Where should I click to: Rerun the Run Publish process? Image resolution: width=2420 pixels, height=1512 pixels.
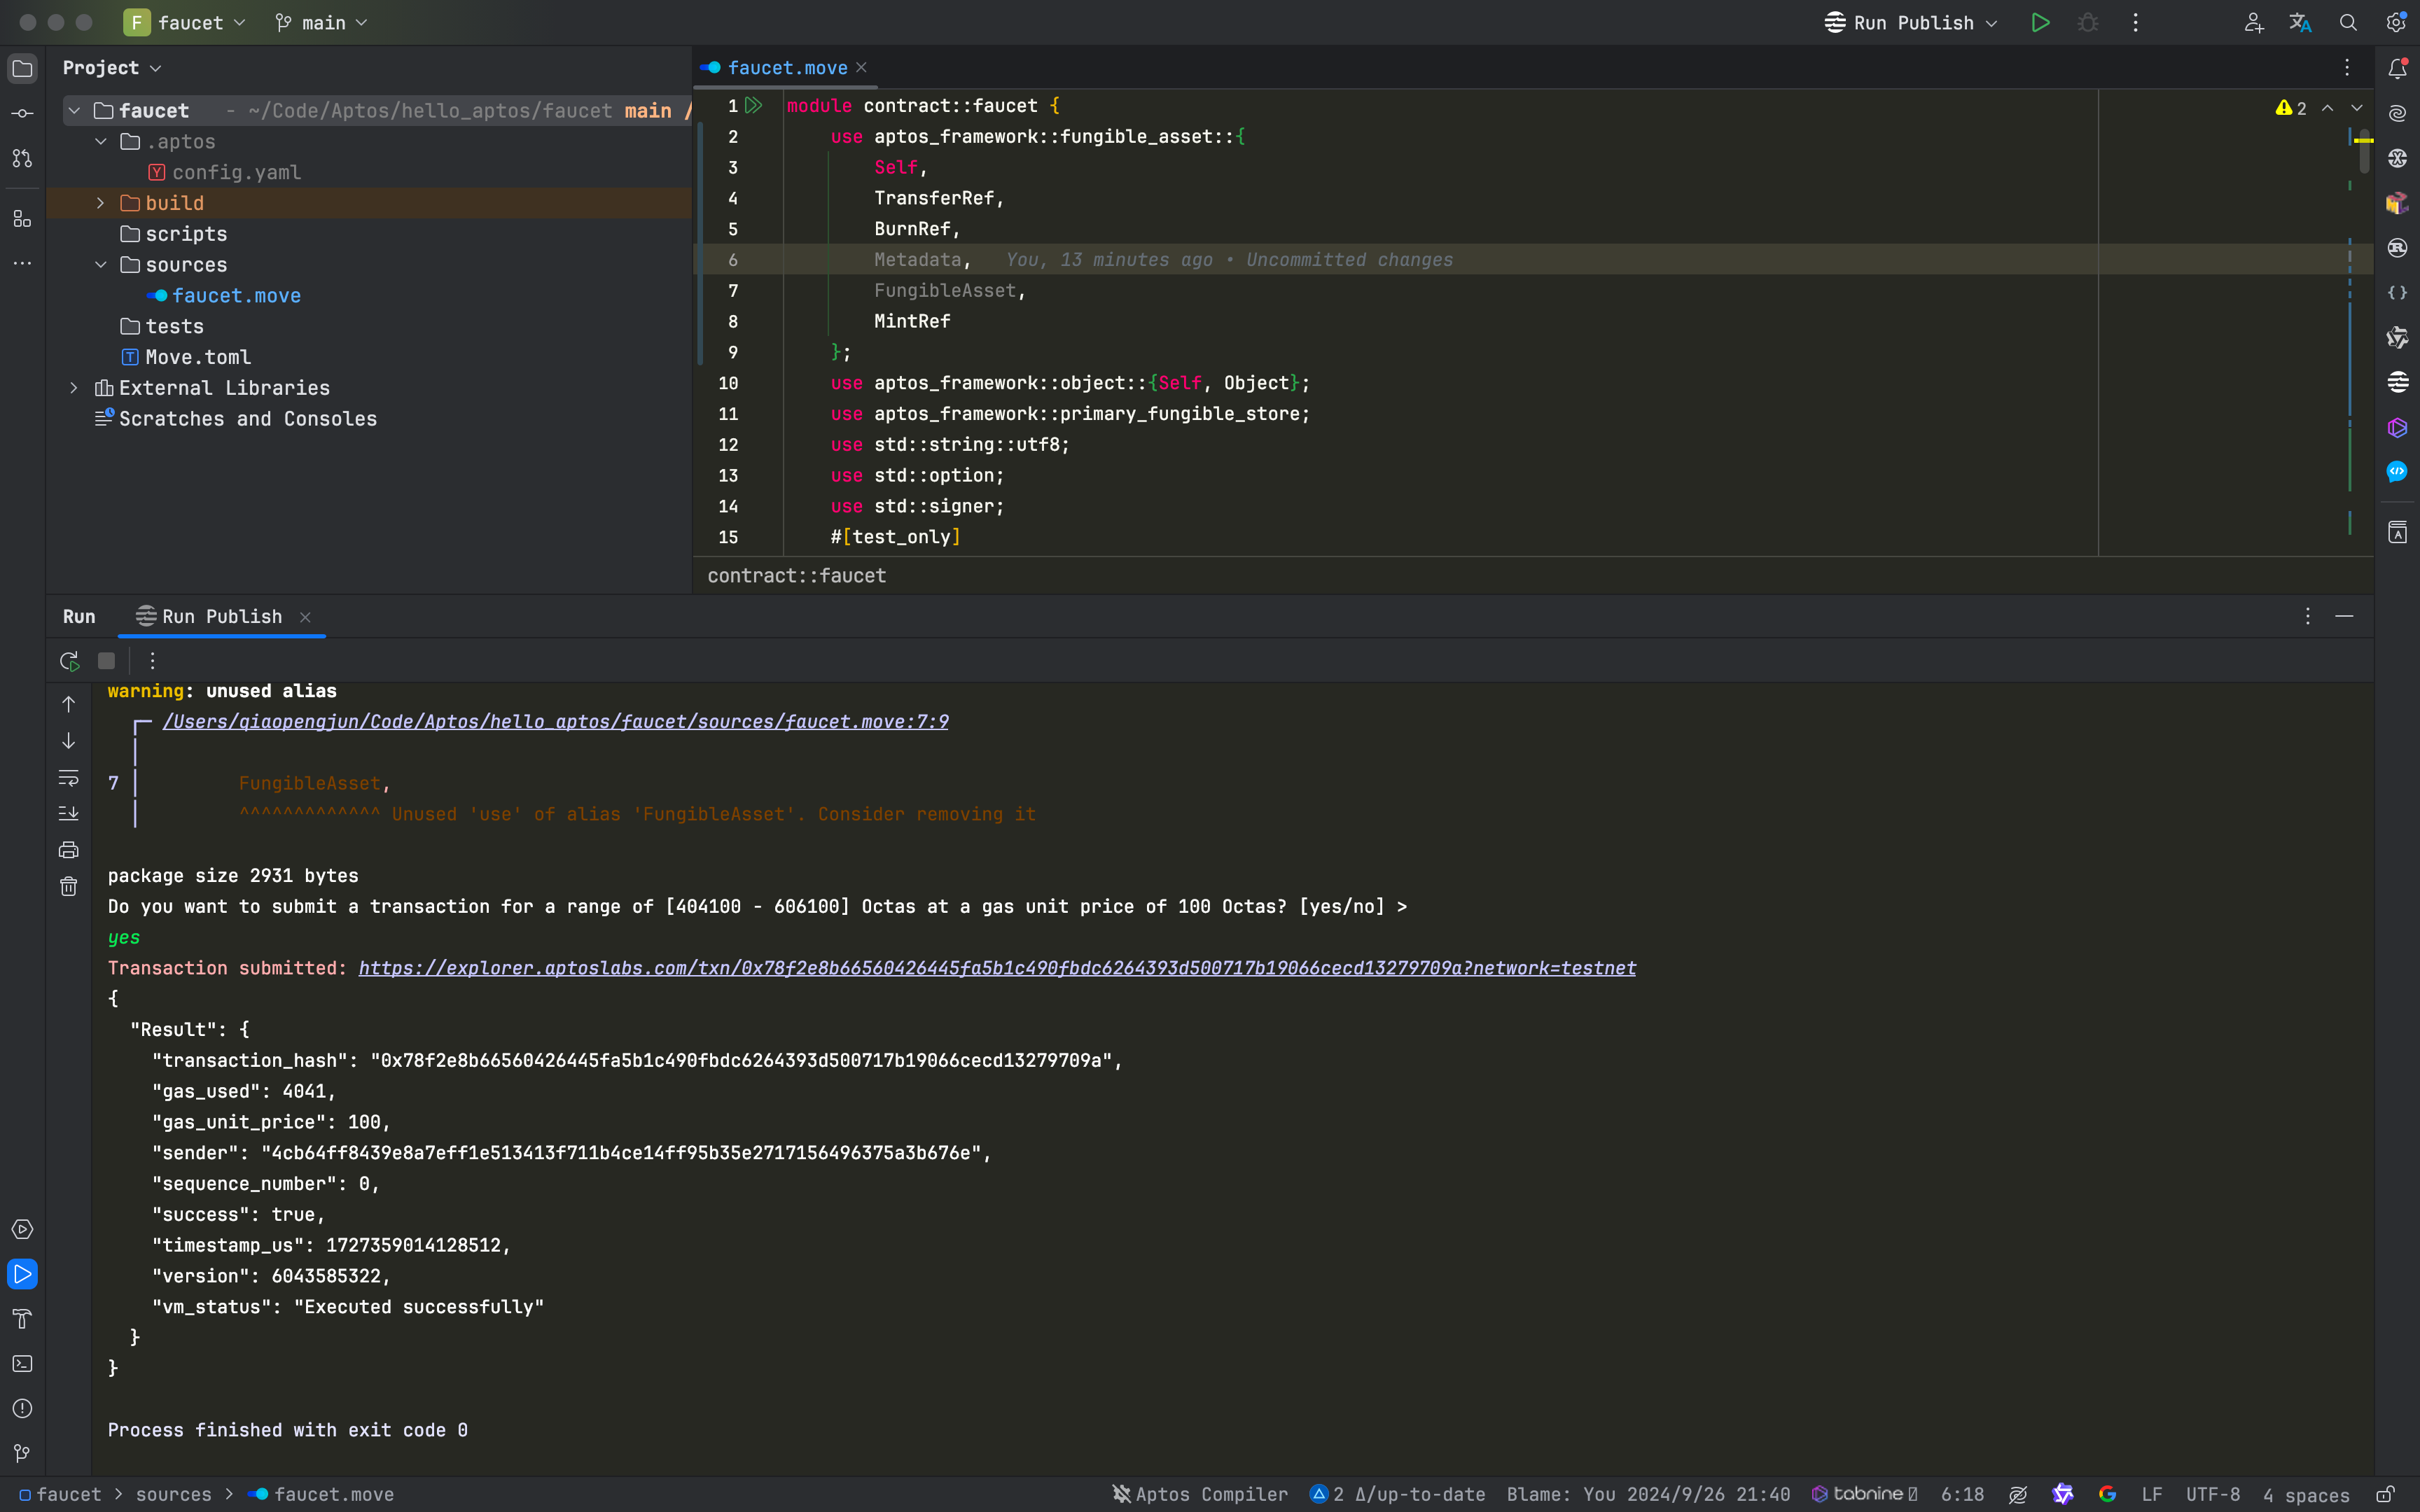coord(69,661)
